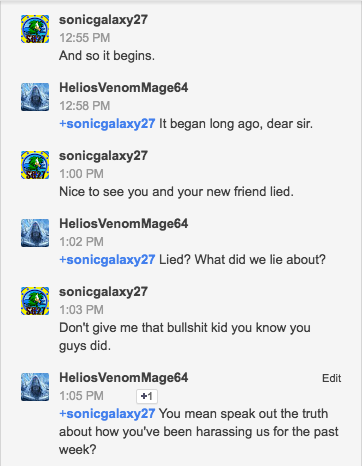This screenshot has width=362, height=466.
Task: Open sonicgalaxy27 avatar on 1:03 PM comment
Action: coord(35,301)
